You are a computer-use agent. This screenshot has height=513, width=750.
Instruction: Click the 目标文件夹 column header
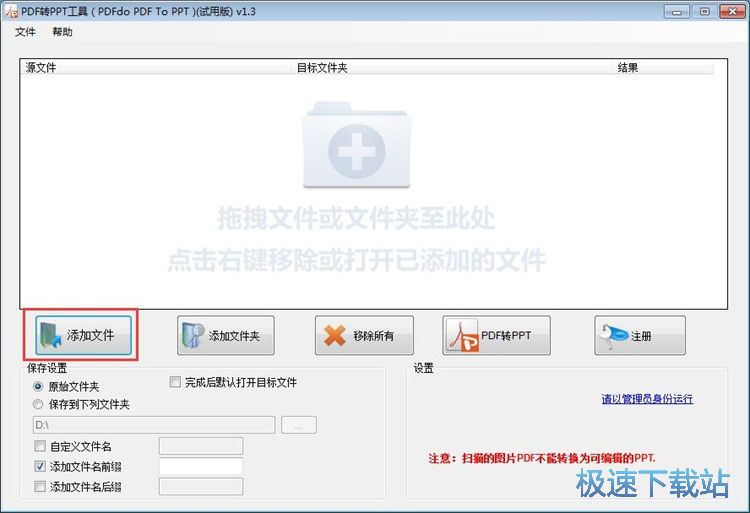452,68
